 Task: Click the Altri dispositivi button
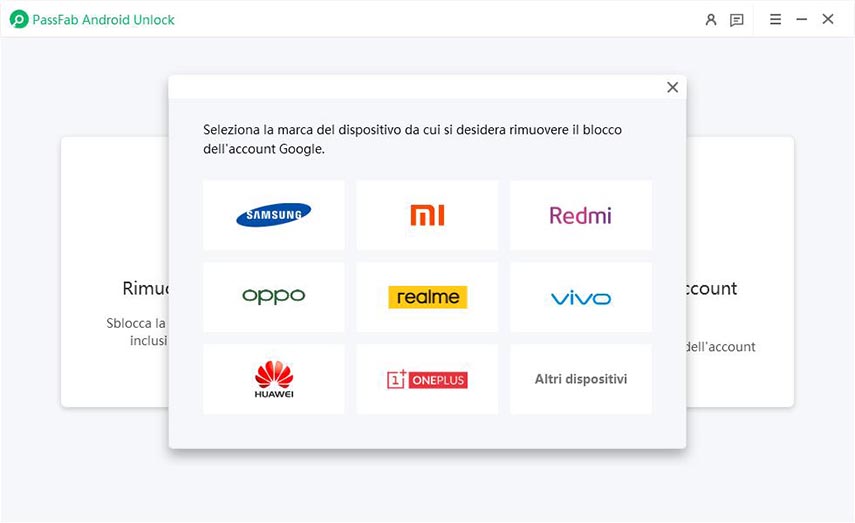[580, 379]
